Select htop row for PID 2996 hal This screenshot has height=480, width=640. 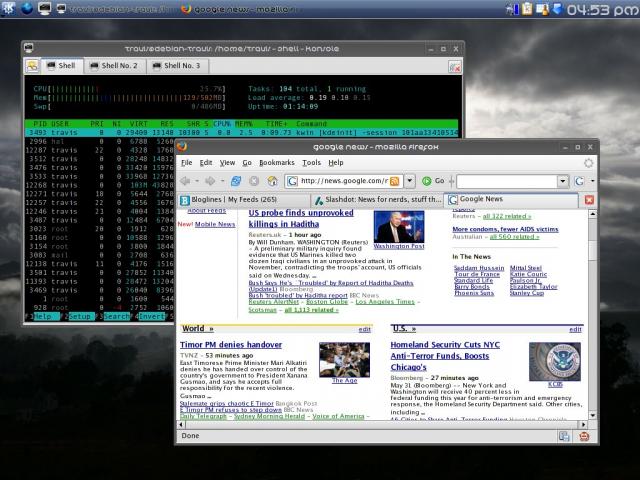(x=100, y=141)
